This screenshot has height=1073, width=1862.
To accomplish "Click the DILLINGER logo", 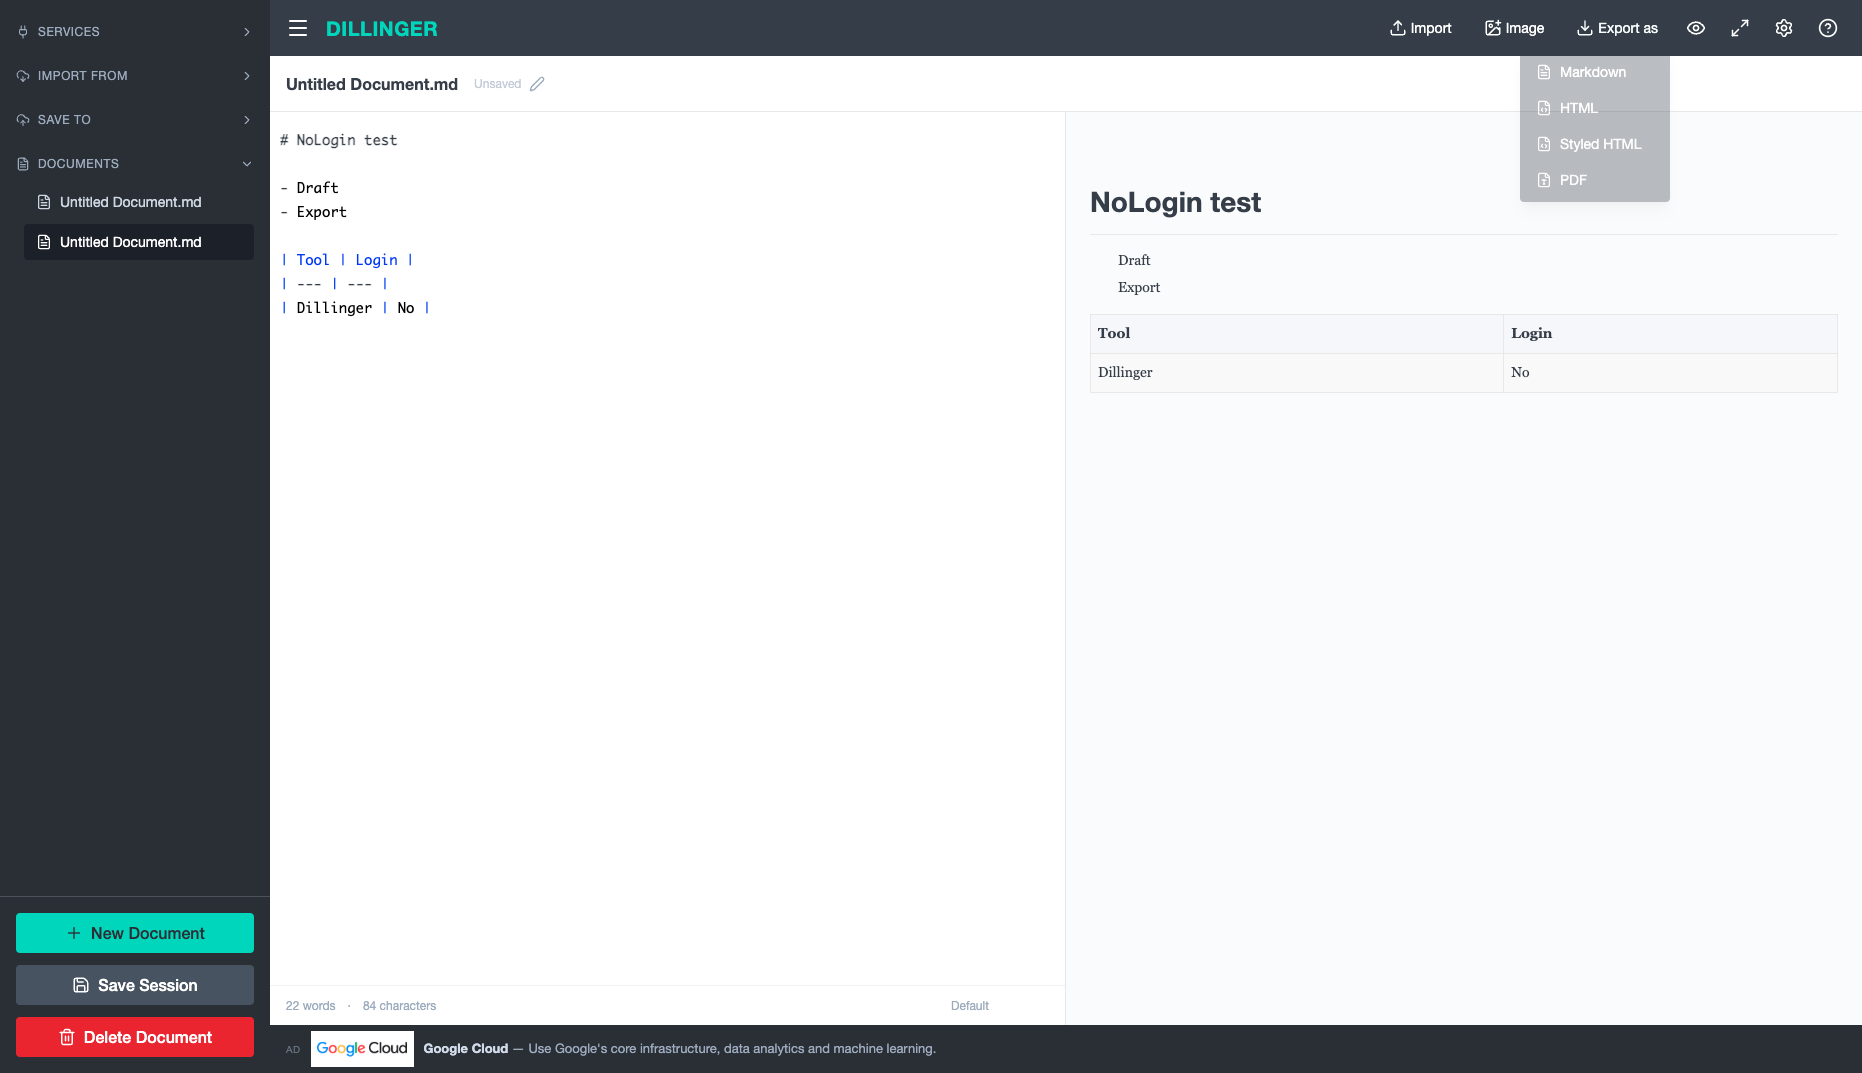I will [x=382, y=28].
